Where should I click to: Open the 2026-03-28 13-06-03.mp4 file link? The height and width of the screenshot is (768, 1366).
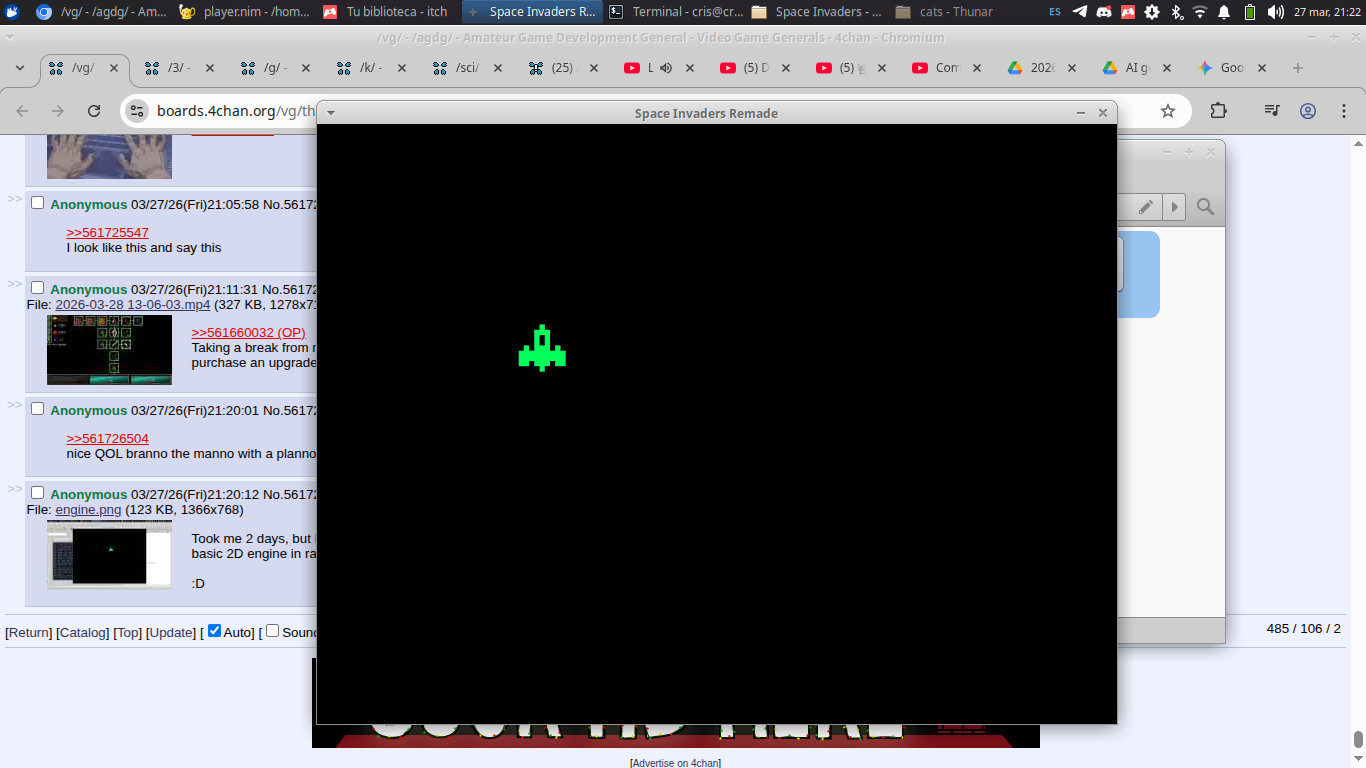point(133,304)
